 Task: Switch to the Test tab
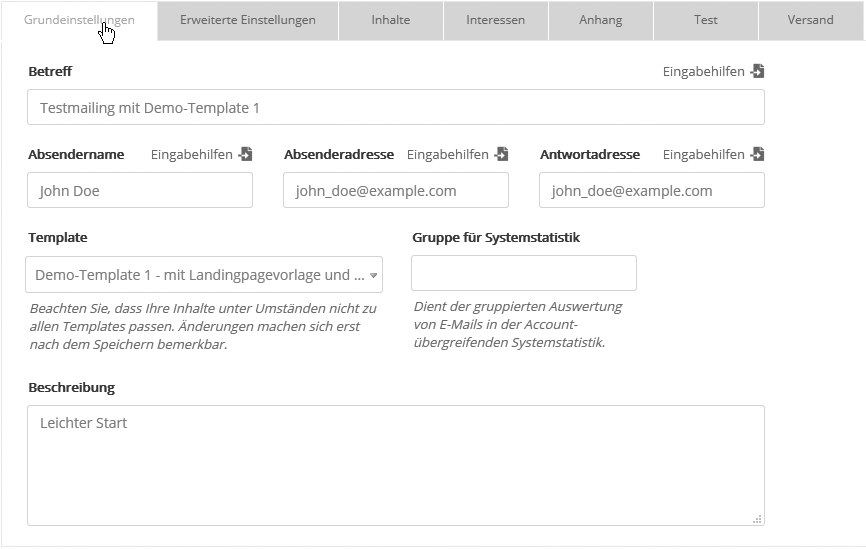click(x=705, y=20)
